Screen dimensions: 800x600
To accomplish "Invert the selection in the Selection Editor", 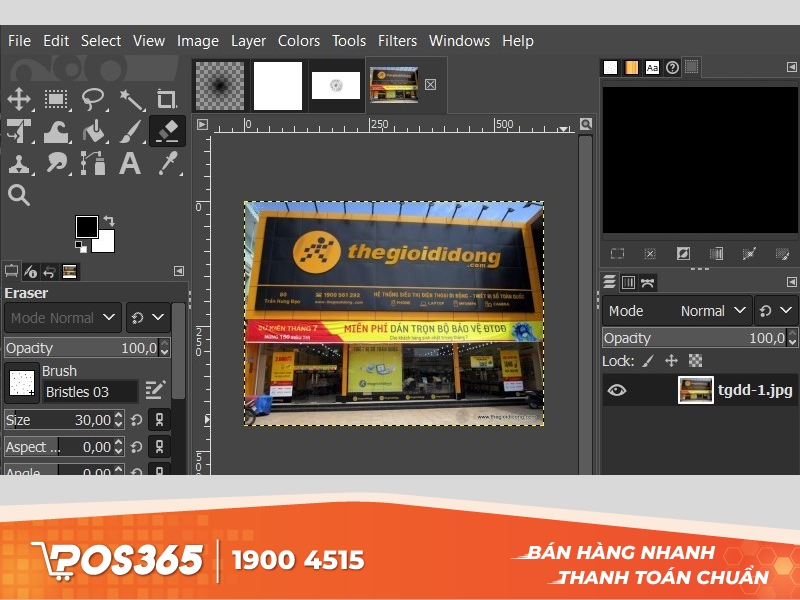I will coord(683,254).
